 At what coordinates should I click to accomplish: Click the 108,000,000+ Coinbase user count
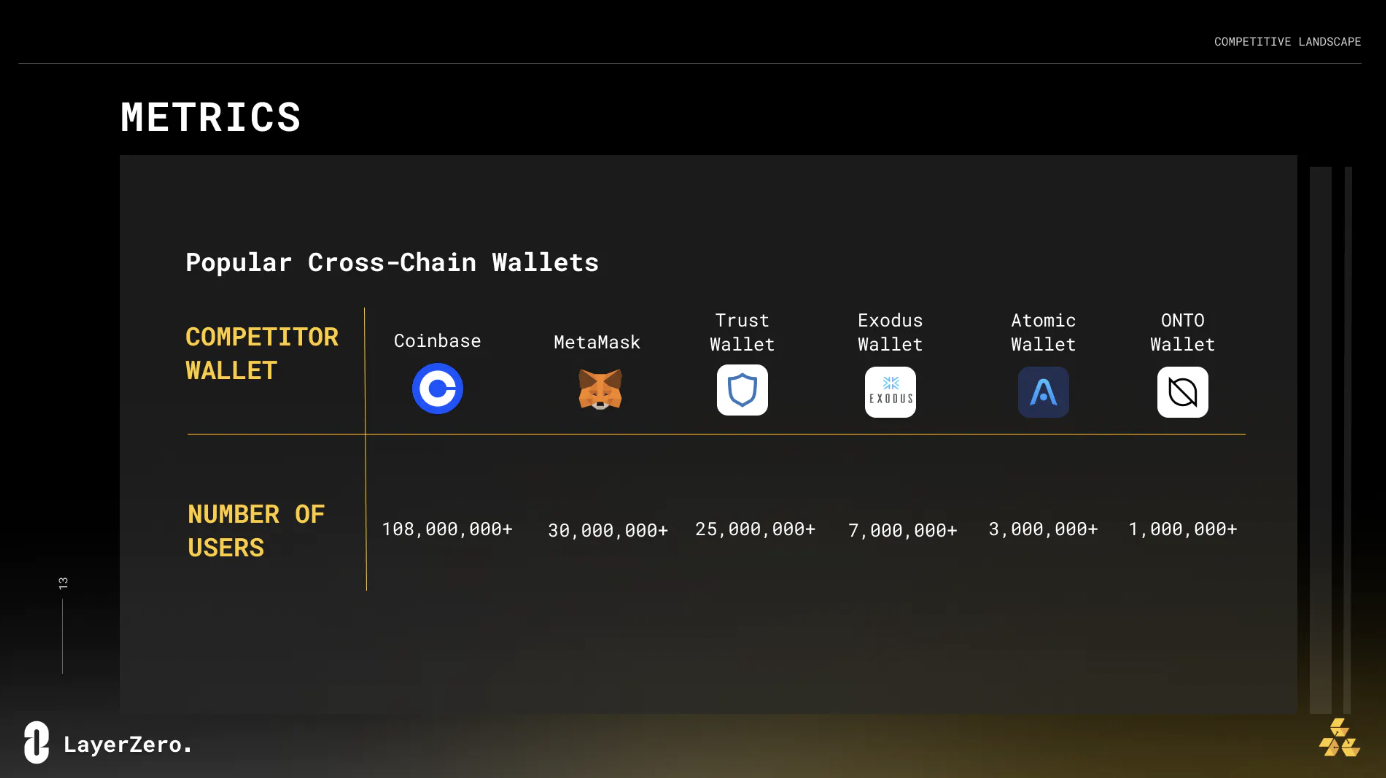pyautogui.click(x=447, y=529)
